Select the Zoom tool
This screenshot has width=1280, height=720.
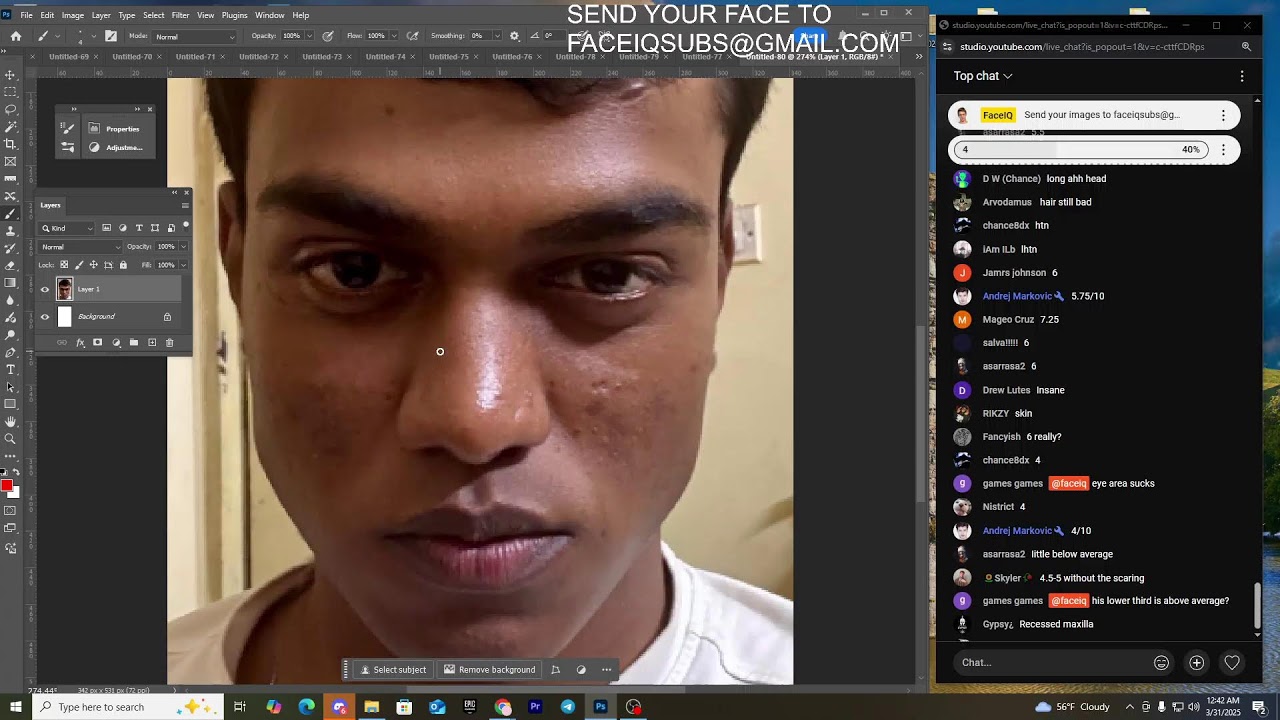point(10,439)
